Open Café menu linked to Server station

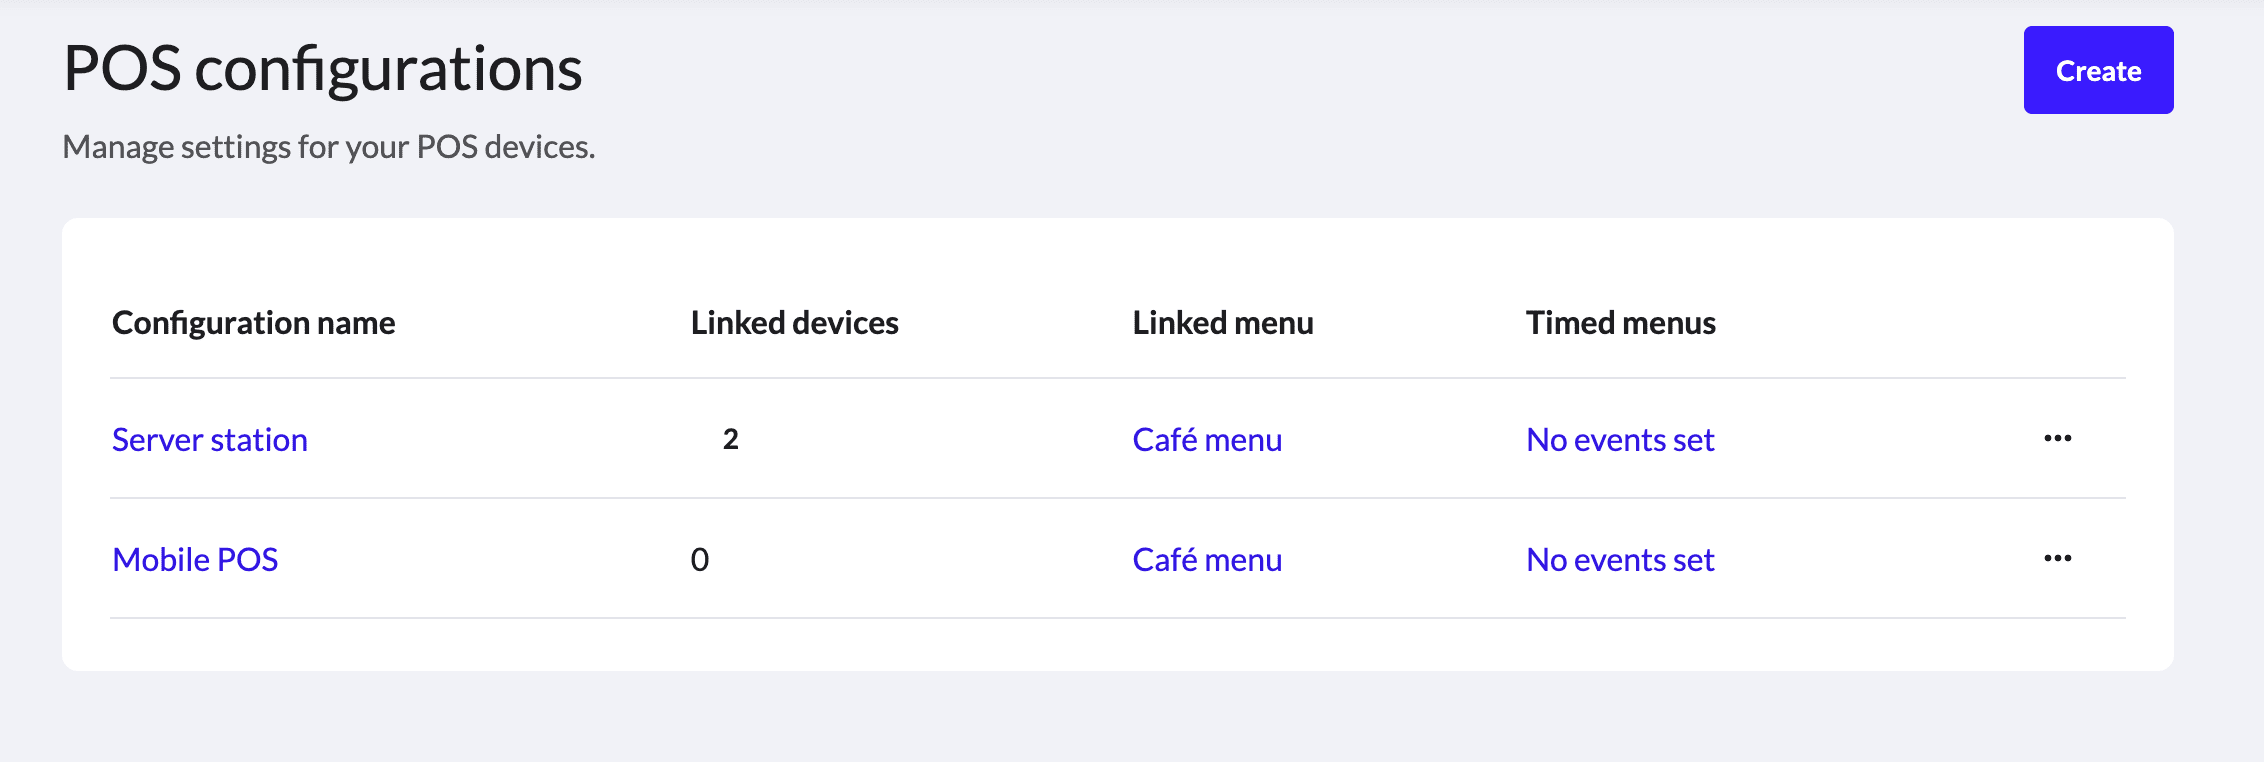pos(1207,440)
